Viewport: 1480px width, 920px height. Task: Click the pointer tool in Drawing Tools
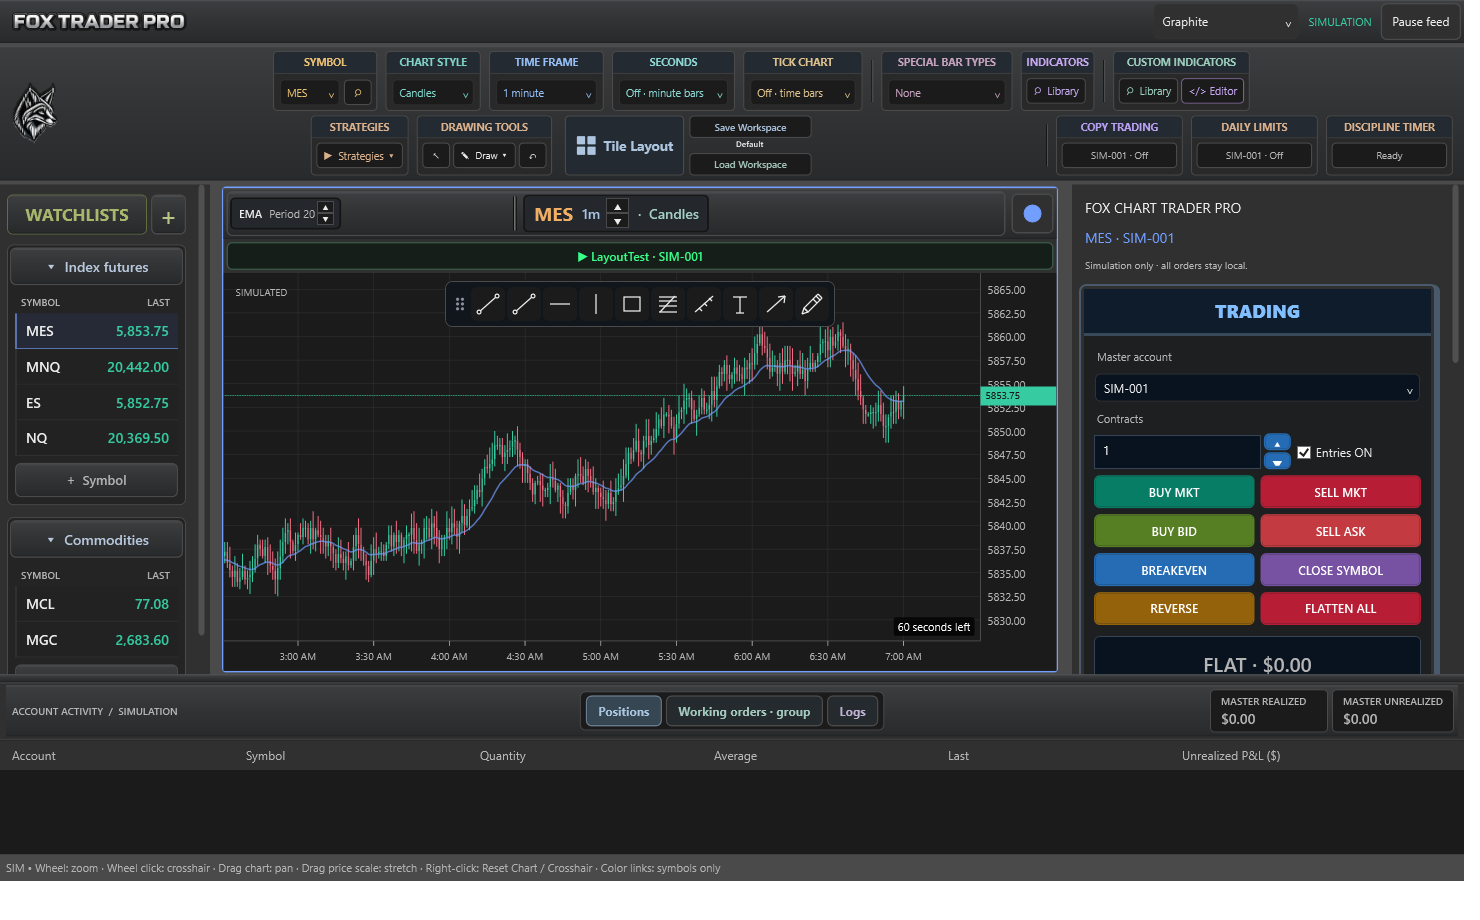pos(436,156)
